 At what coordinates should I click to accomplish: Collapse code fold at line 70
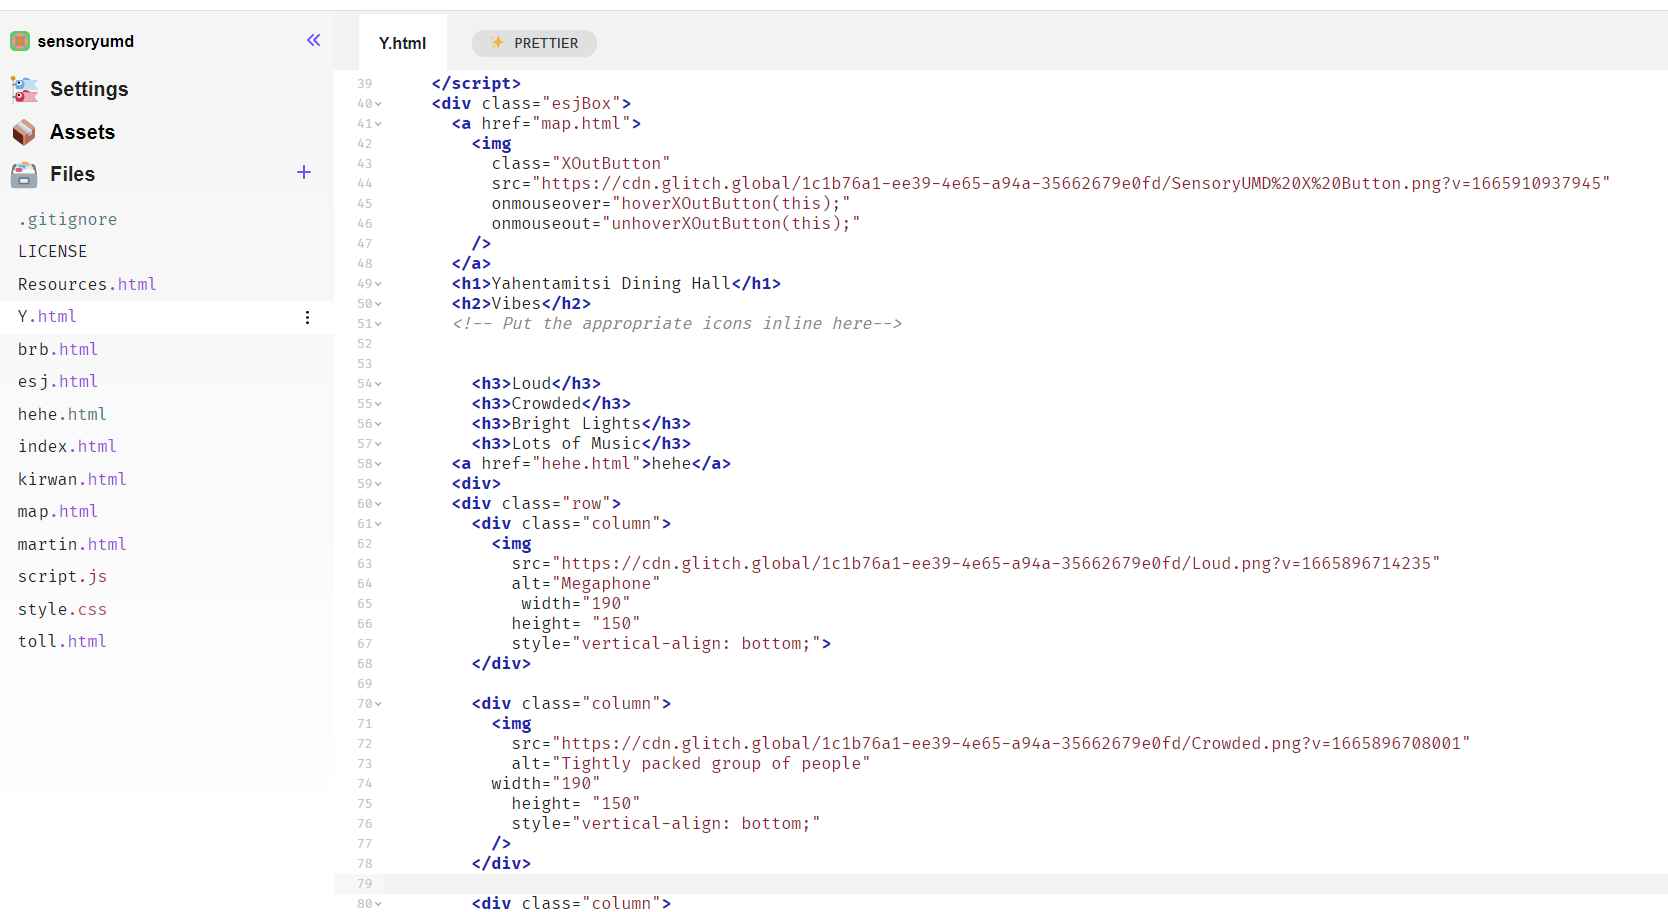click(x=378, y=704)
